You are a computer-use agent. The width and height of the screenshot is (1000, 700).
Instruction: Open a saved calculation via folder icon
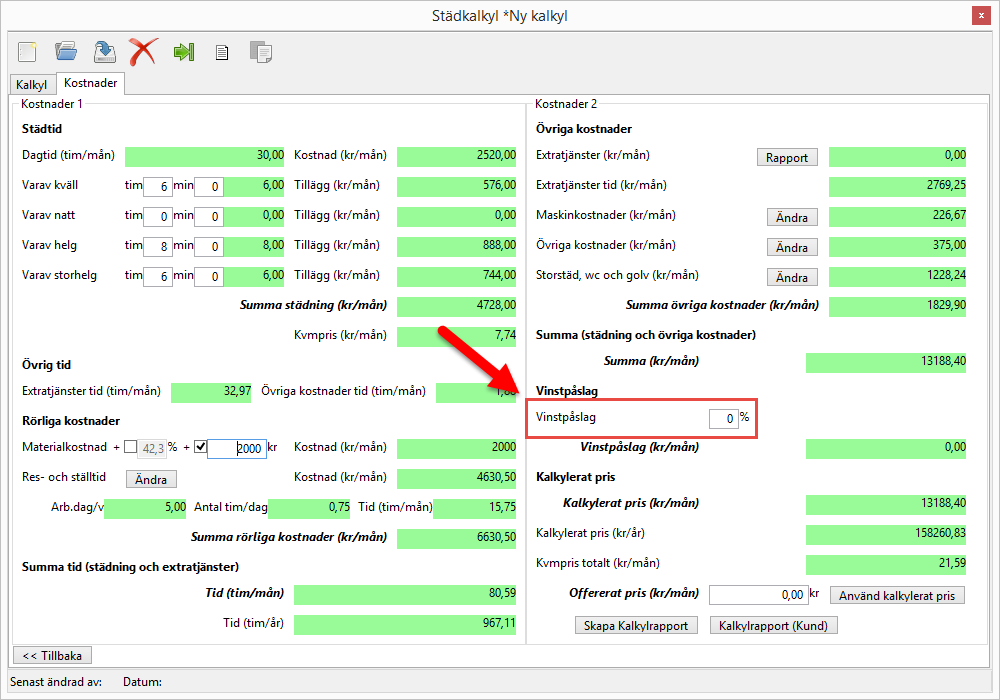pyautogui.click(x=66, y=51)
